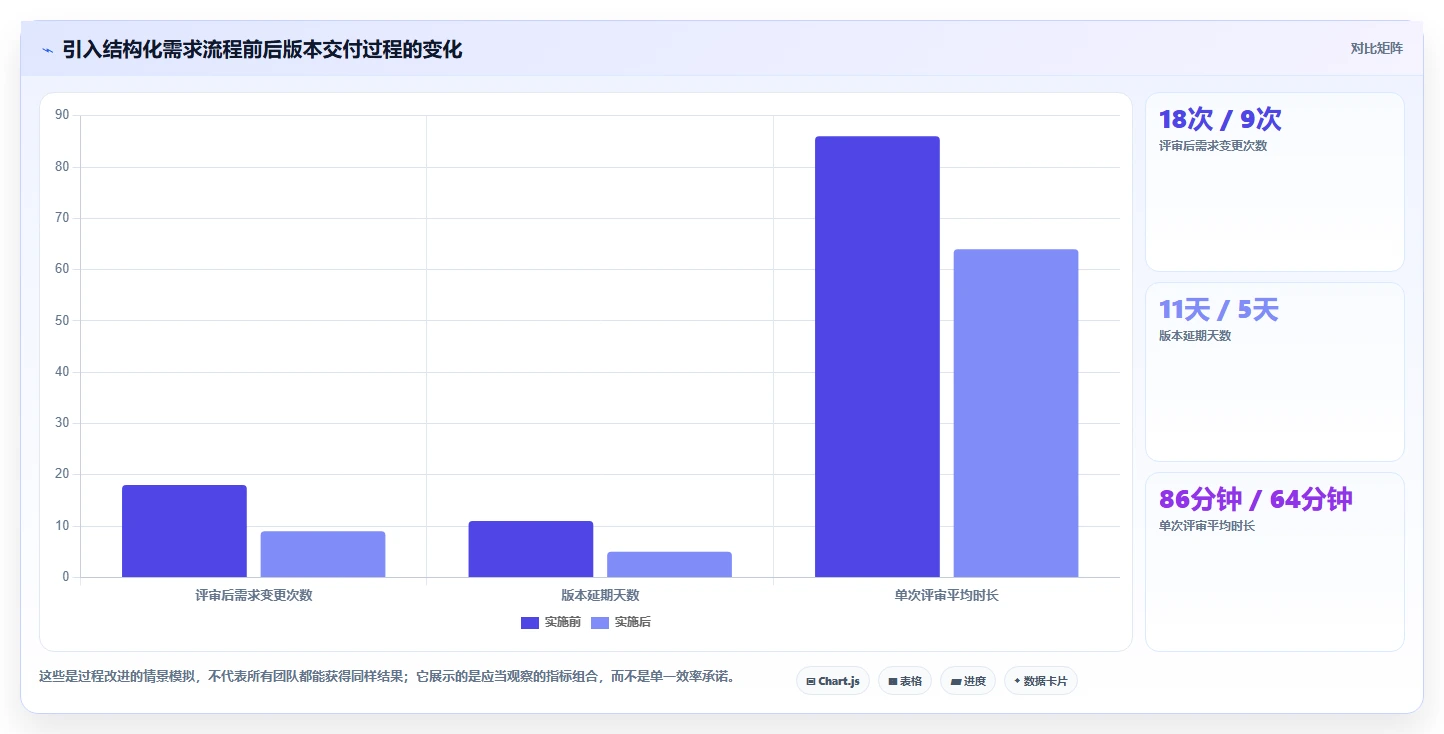The image size is (1444, 734).
Task: Click the 评审后需求变更次数 caption in first card
Action: pyautogui.click(x=1213, y=146)
